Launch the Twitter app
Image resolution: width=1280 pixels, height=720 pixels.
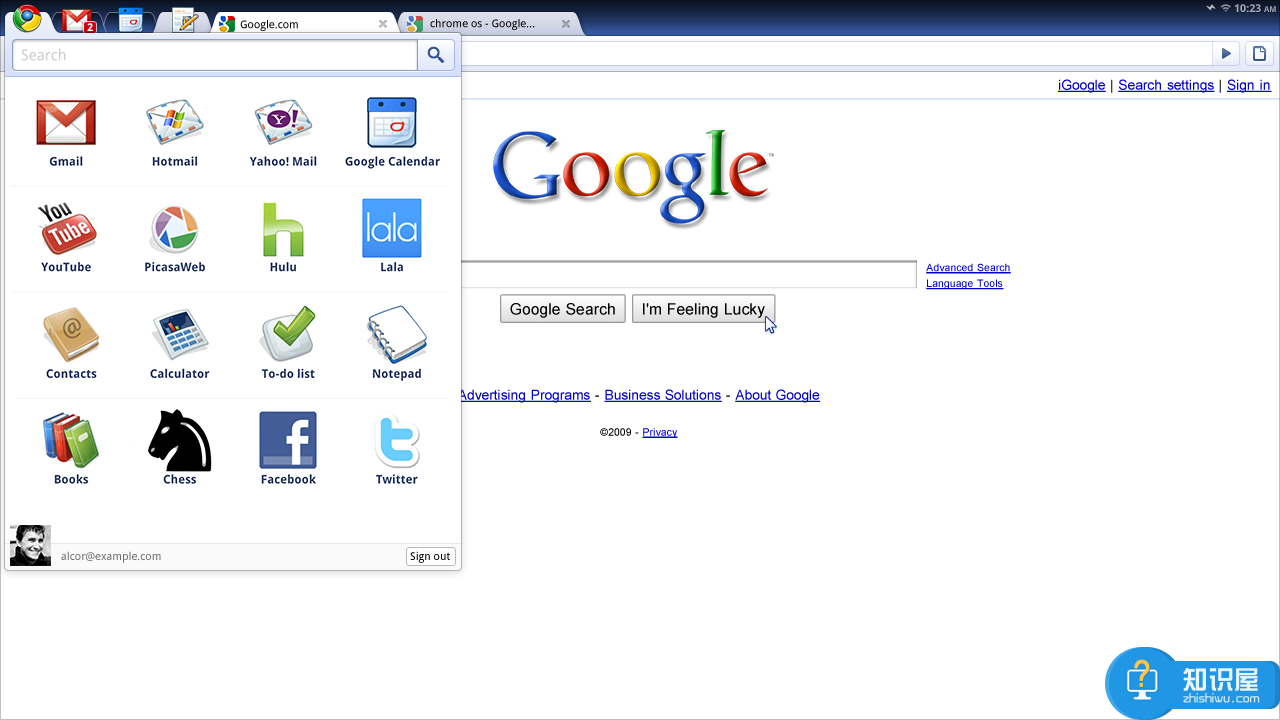tap(397, 441)
